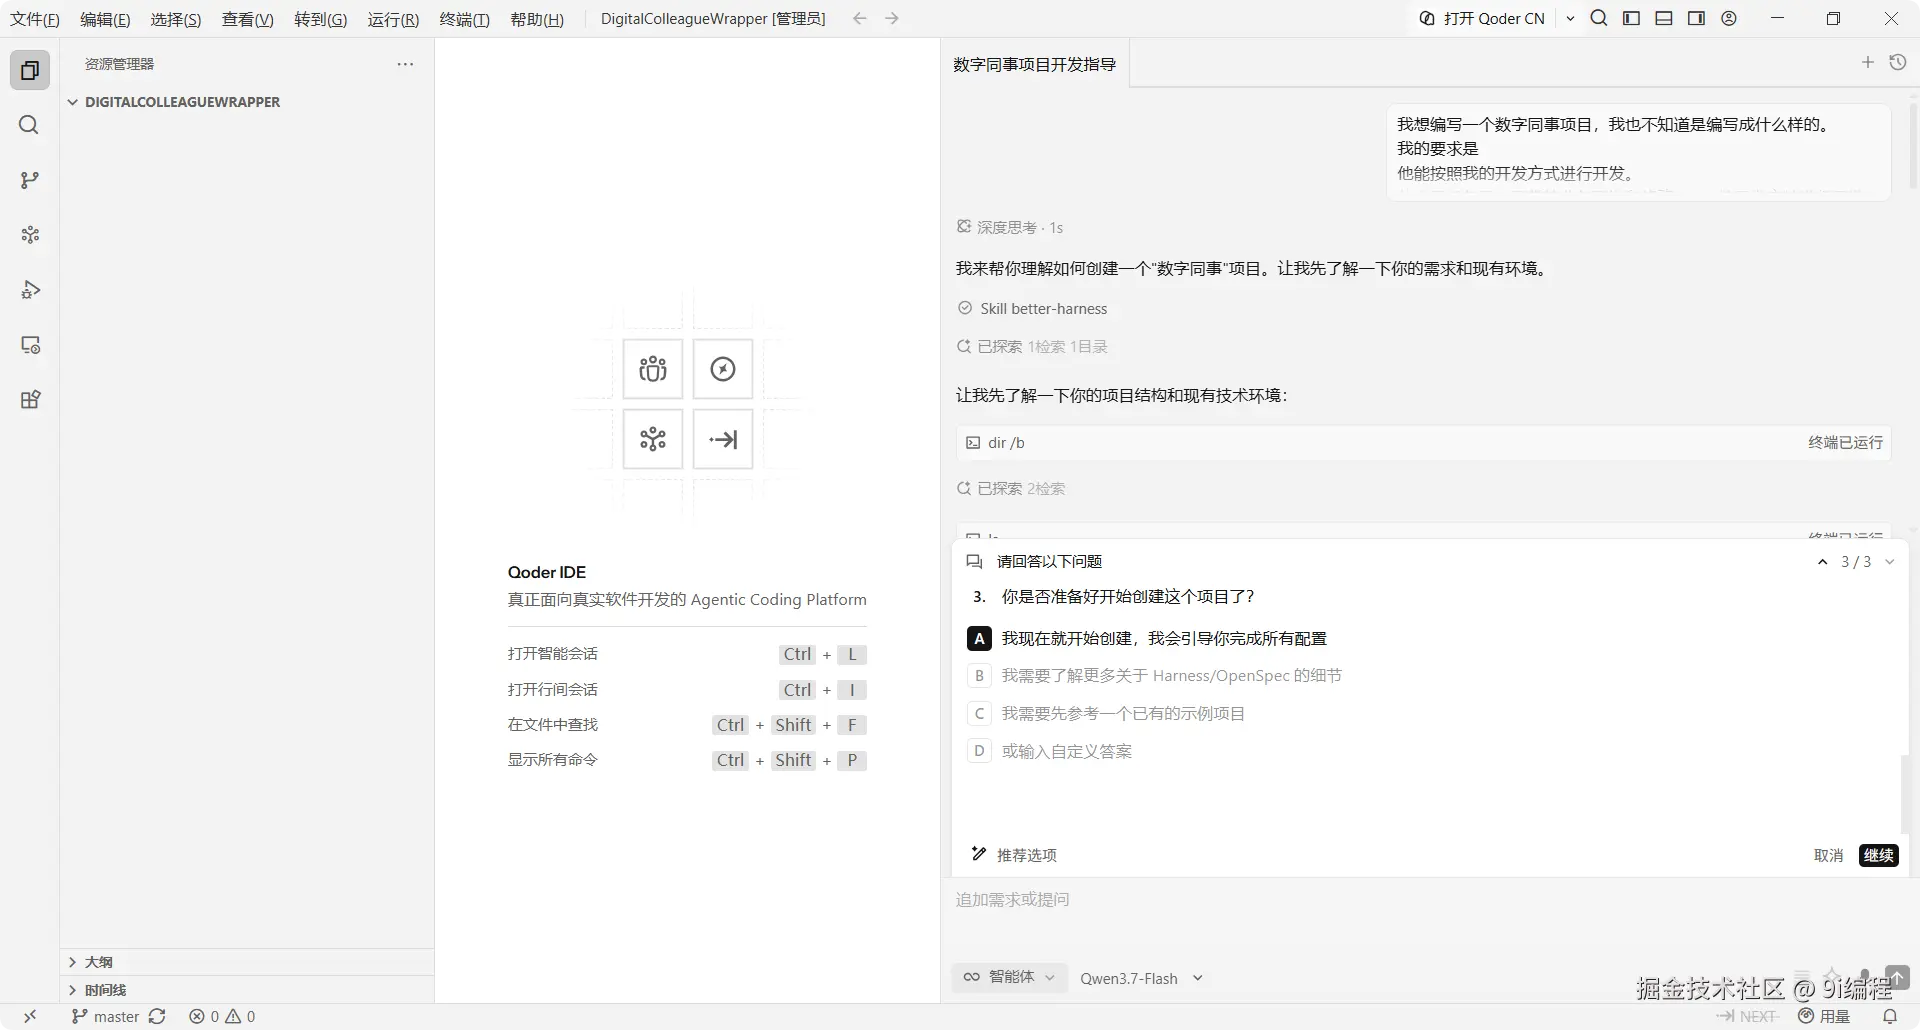Go back with the left arrow
The image size is (1920, 1030).
point(859,18)
